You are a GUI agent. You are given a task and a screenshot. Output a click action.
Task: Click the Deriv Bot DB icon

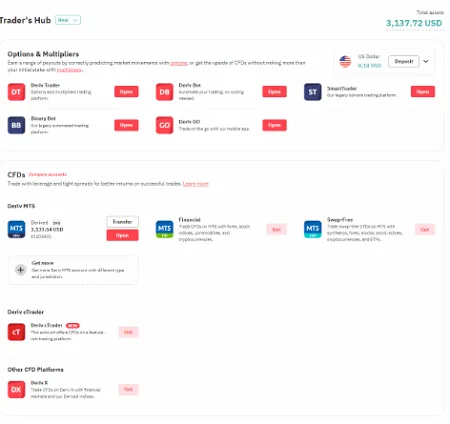[x=164, y=92]
